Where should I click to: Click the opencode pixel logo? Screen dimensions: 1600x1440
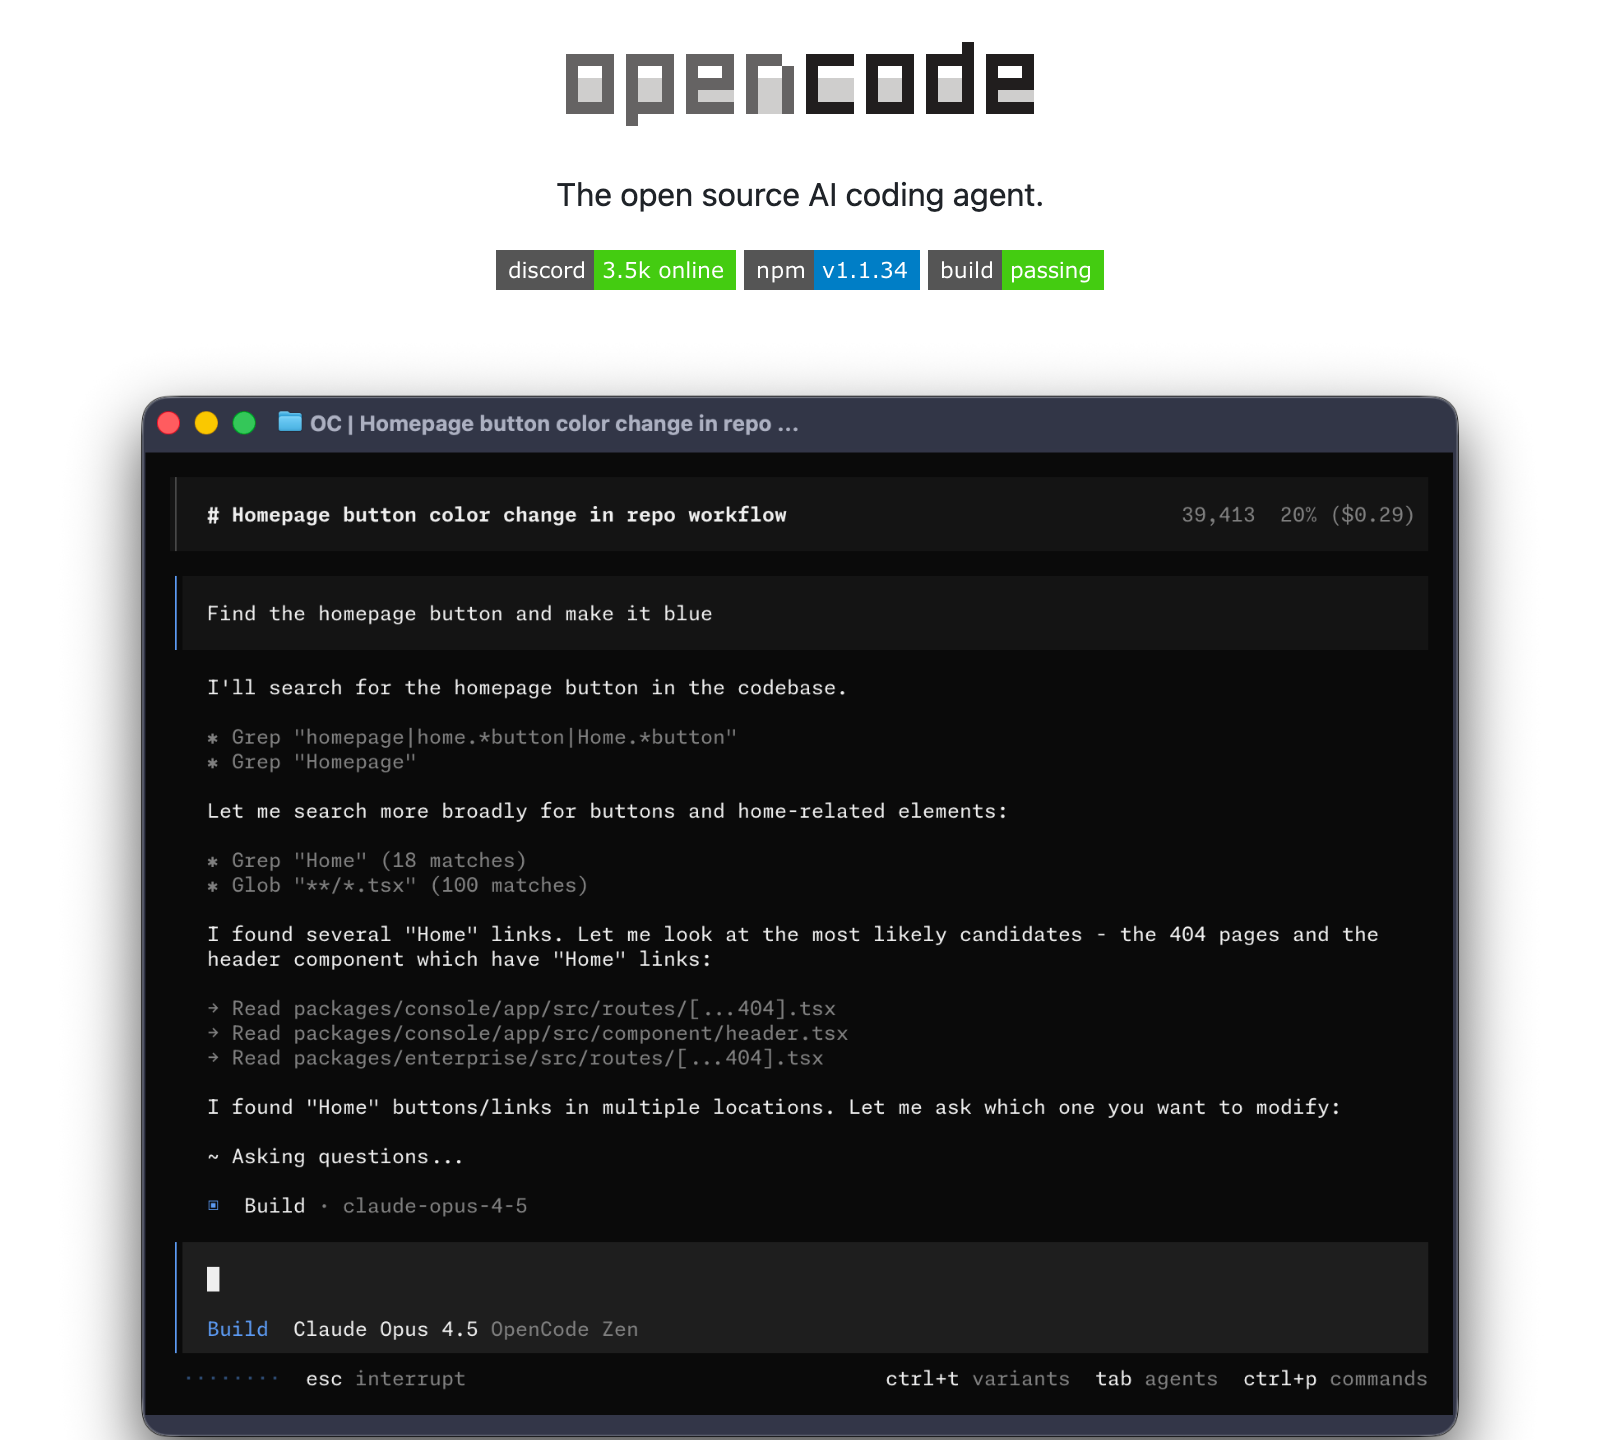[x=800, y=82]
